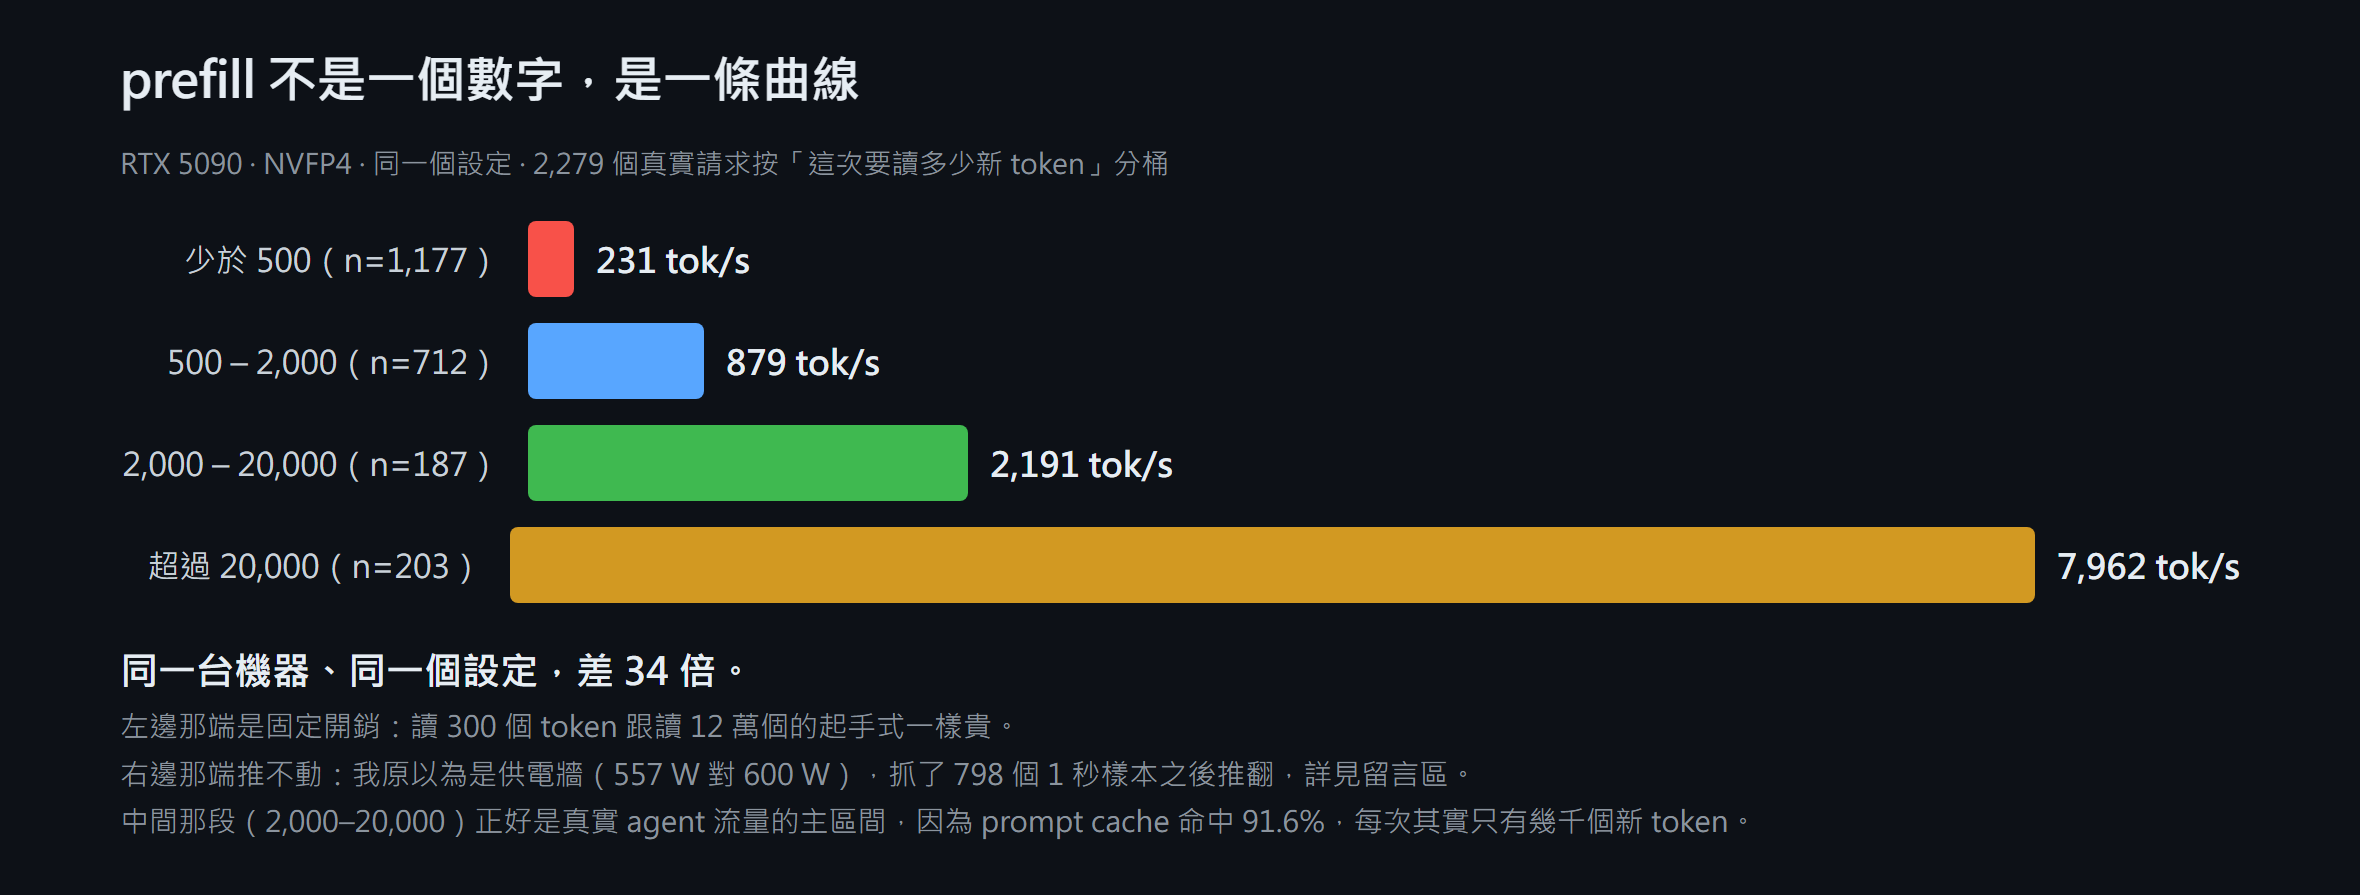Image resolution: width=2360 pixels, height=895 pixels.
Task: Click the green 2,191 tok/s bar
Action: point(748,463)
